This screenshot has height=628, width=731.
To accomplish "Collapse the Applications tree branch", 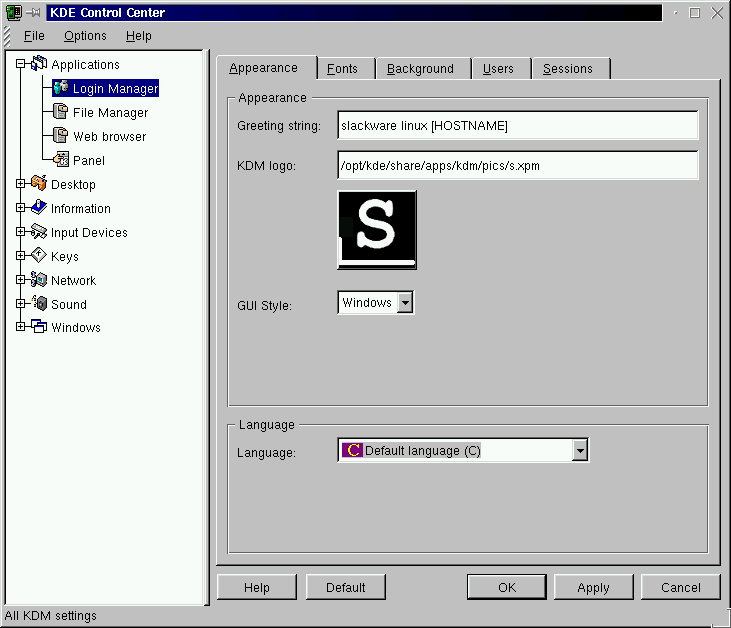I will (20, 63).
